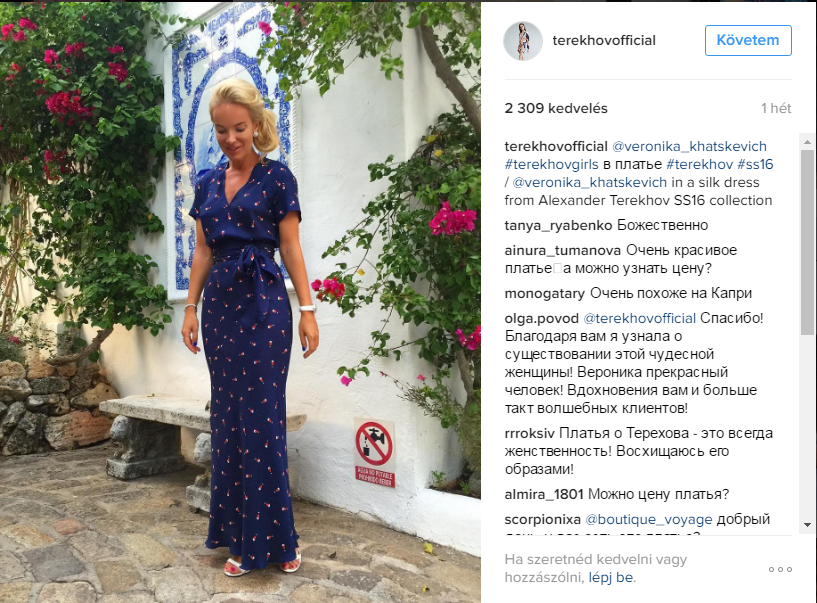Open the #ss16 hashtag link
This screenshot has height=603, width=817.
point(755,164)
